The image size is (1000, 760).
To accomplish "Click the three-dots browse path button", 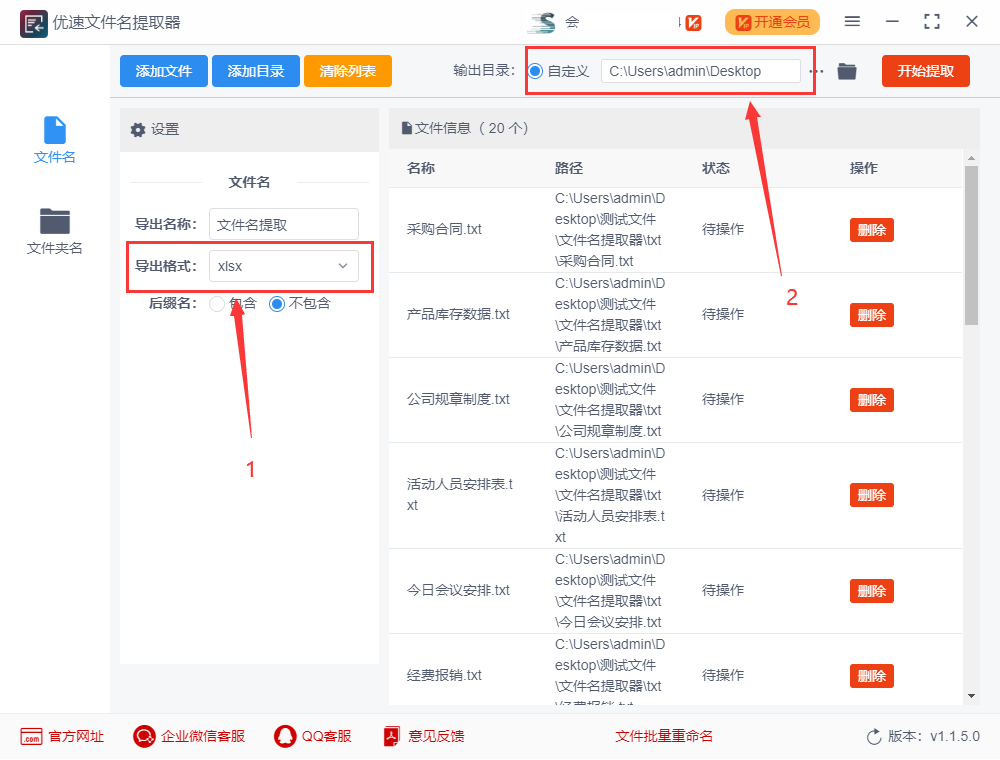I will coord(817,71).
